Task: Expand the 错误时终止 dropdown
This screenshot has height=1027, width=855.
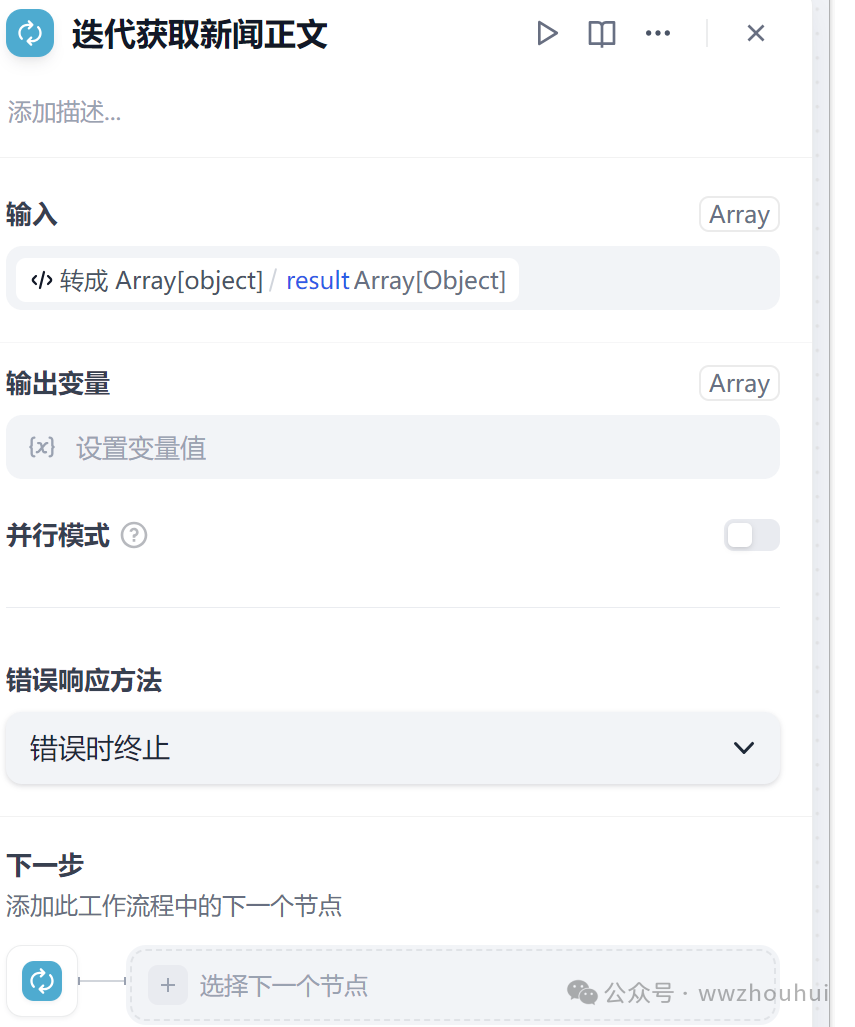Action: [x=392, y=748]
